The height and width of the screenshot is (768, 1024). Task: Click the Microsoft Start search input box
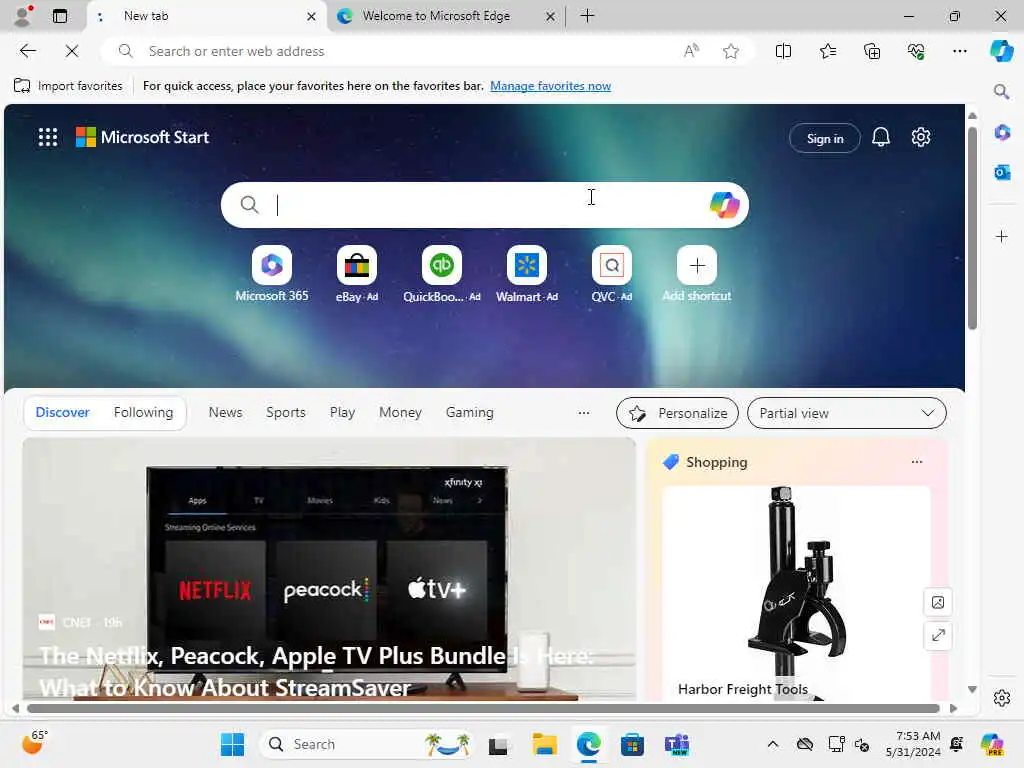click(485, 205)
